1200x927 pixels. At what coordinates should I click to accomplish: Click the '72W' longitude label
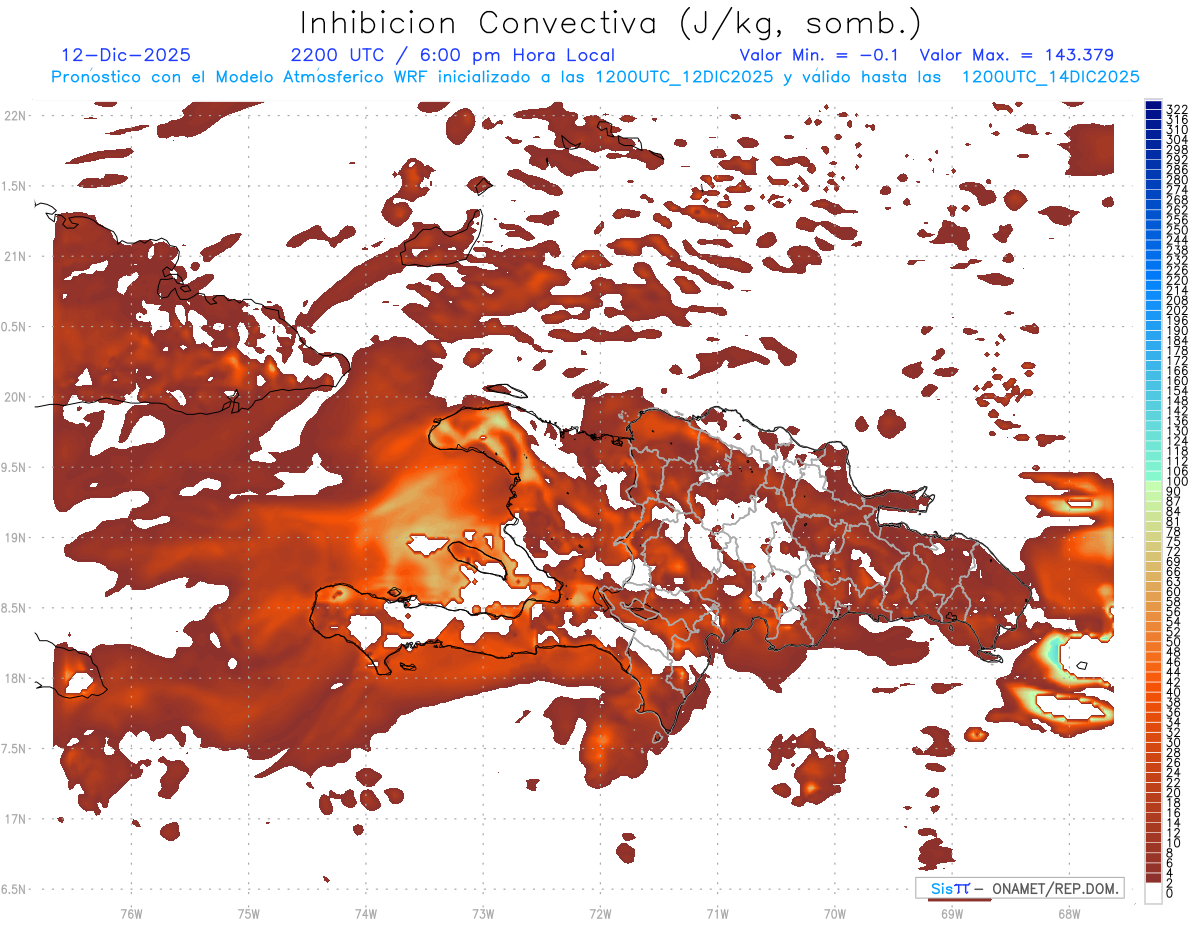click(600, 913)
